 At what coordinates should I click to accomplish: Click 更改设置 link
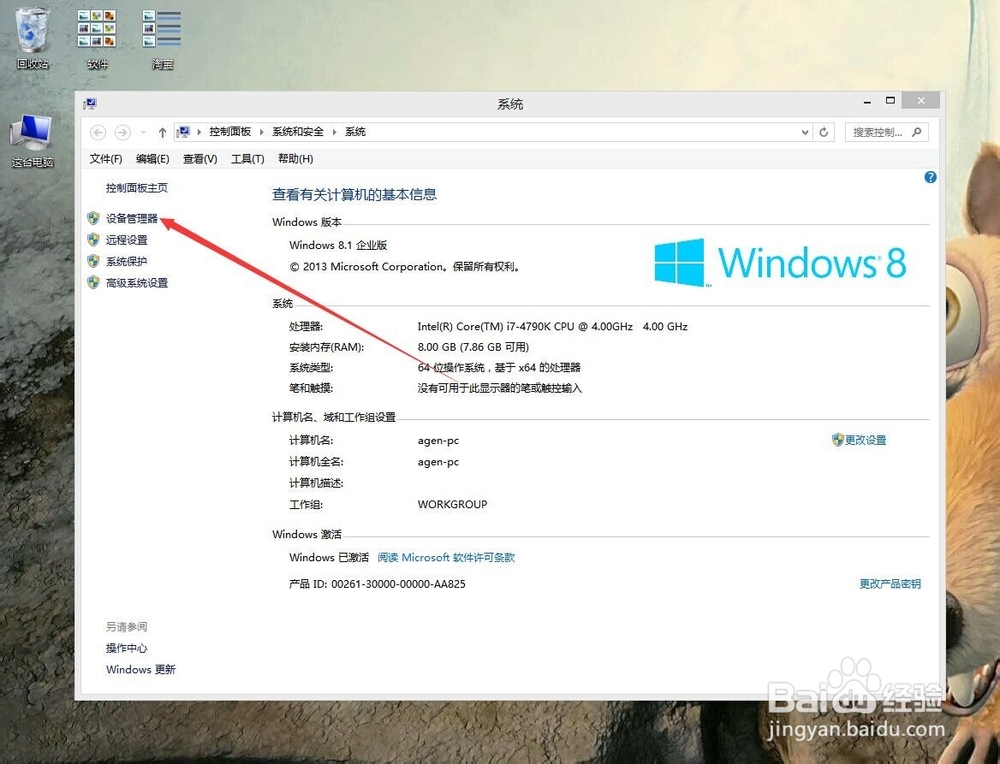[865, 440]
